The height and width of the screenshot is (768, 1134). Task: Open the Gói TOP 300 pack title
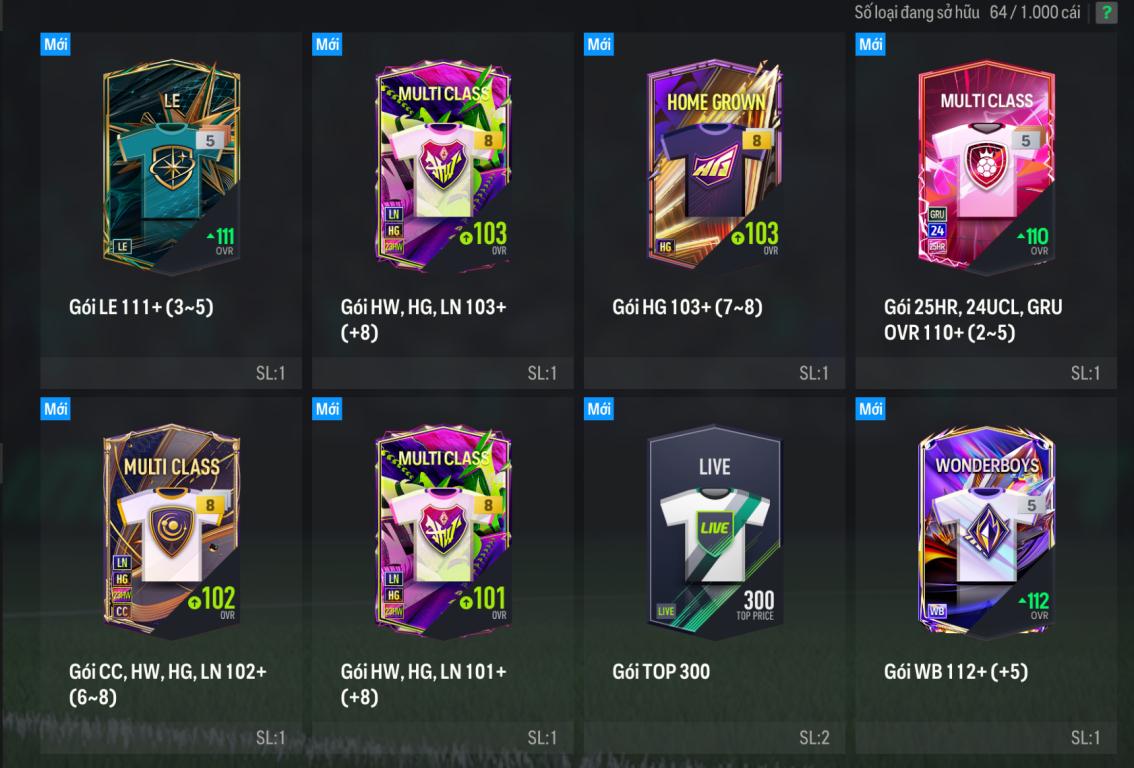[x=661, y=672]
